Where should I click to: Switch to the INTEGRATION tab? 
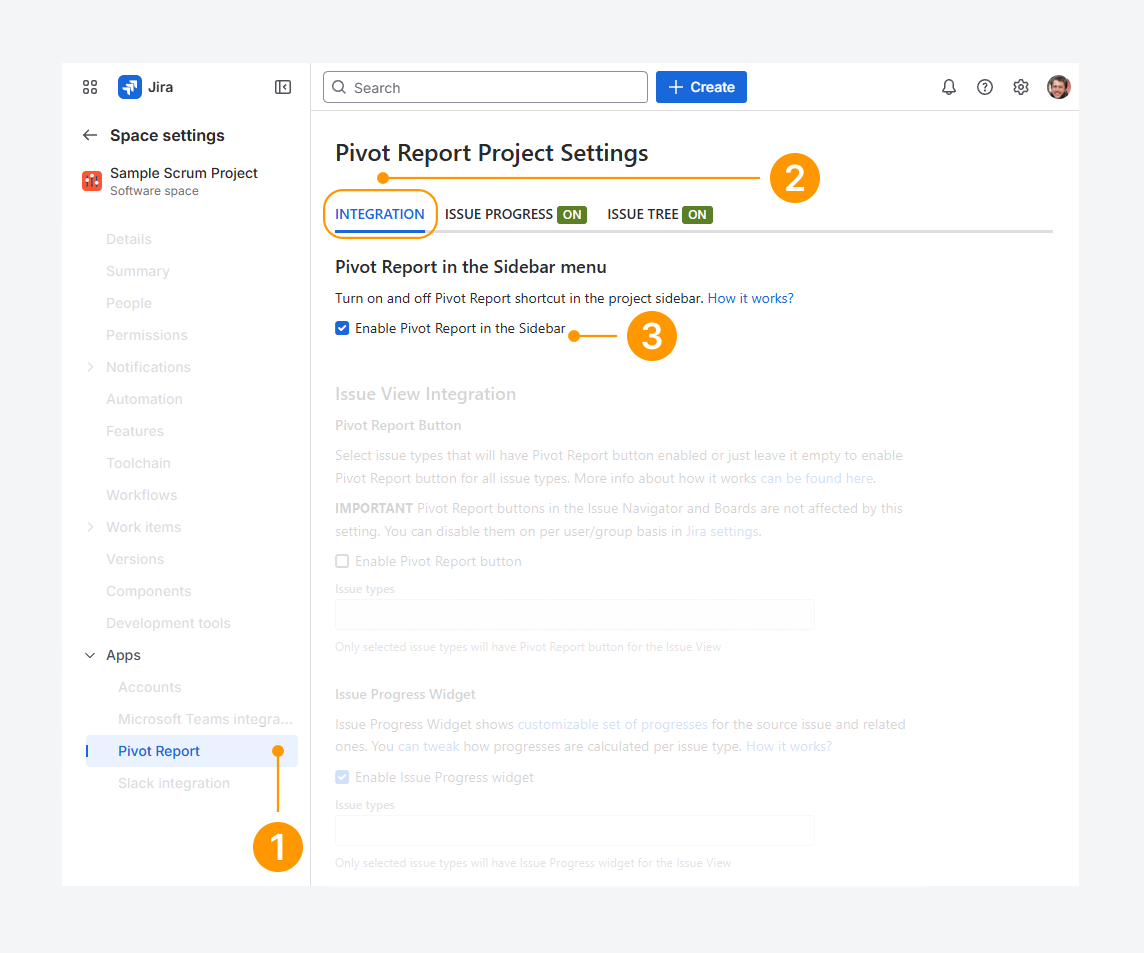click(379, 215)
